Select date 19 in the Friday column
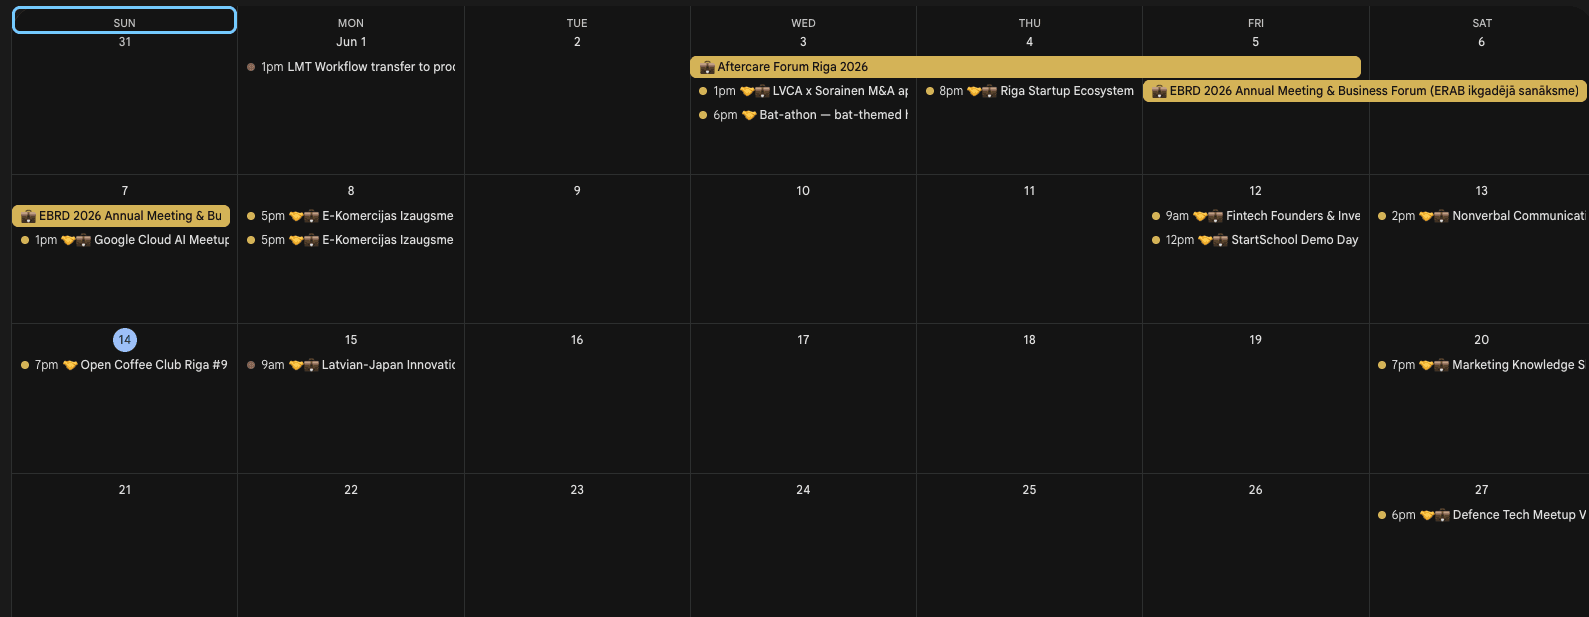 (1255, 340)
